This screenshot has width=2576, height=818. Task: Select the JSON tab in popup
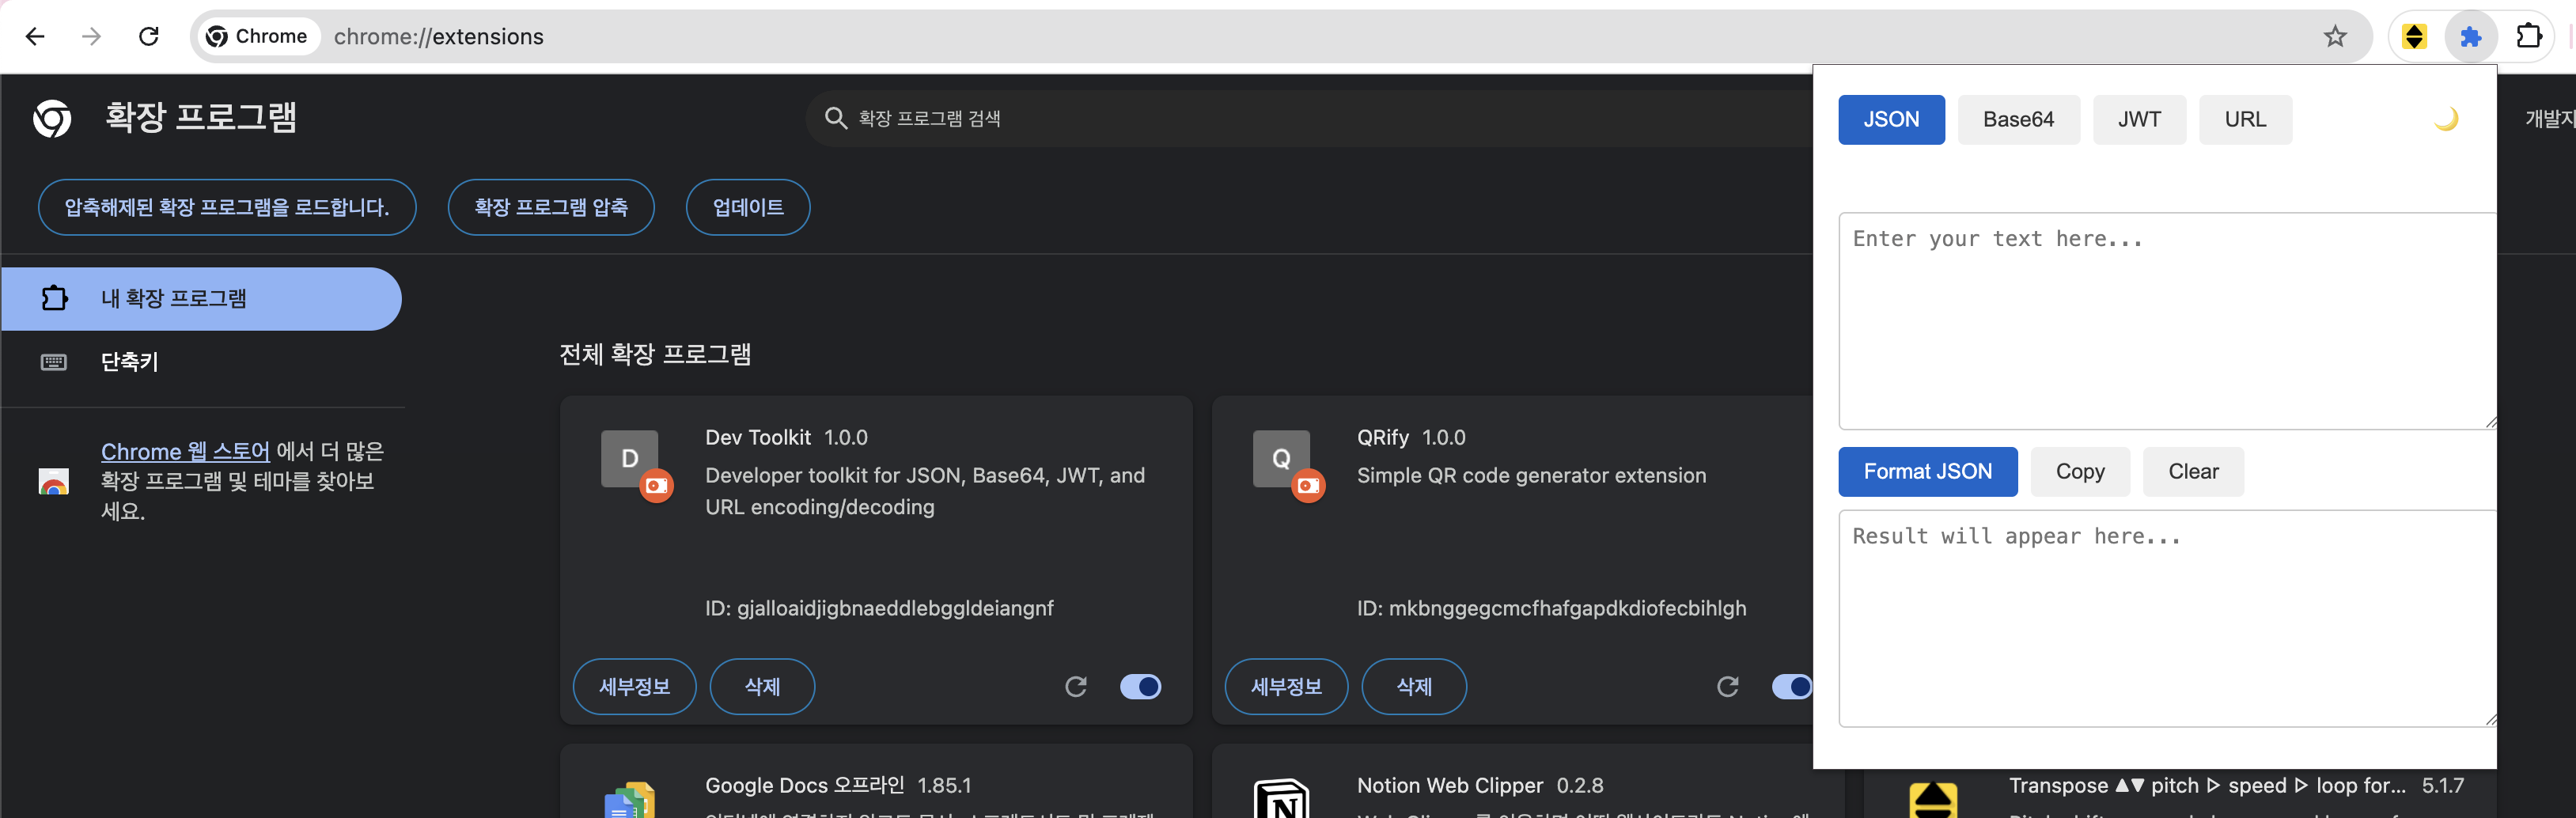point(1891,120)
